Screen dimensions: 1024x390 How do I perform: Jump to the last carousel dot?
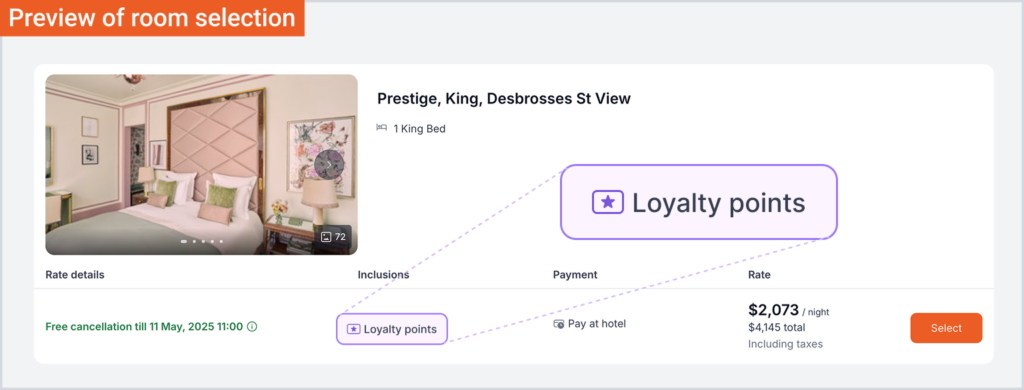tap(221, 241)
